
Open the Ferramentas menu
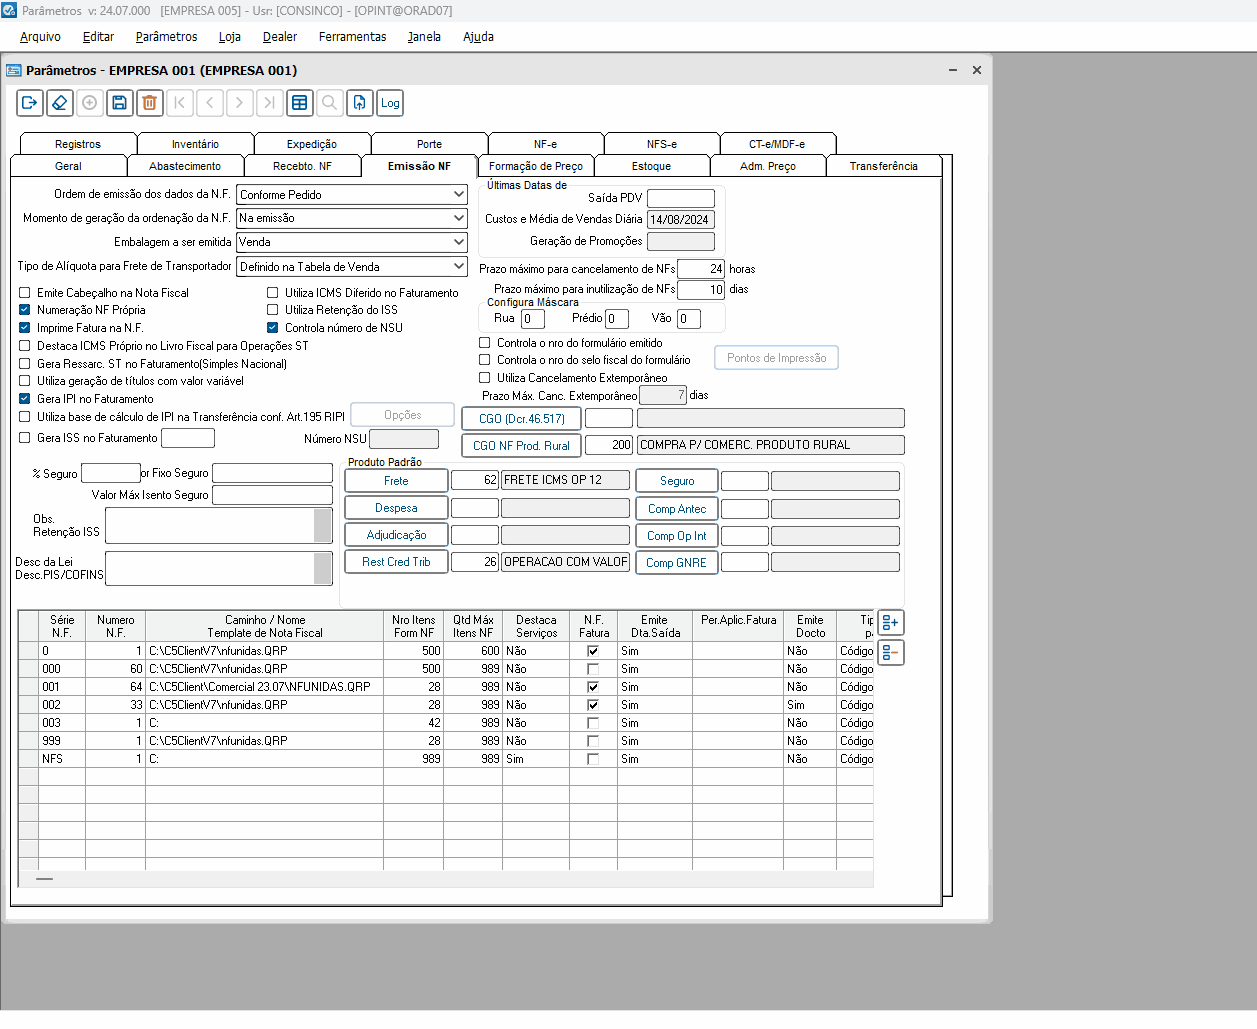352,37
